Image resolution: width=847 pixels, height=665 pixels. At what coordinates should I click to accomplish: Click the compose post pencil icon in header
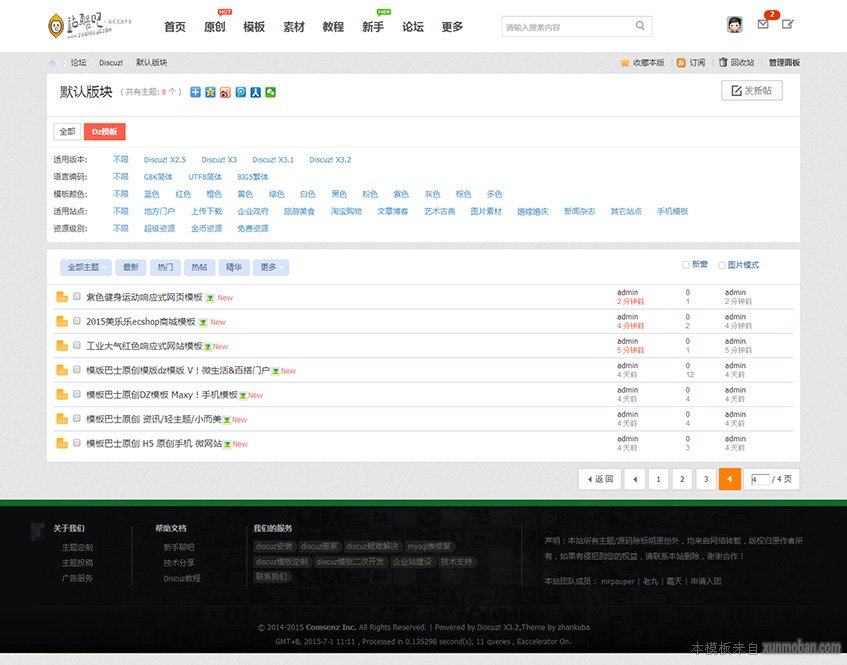click(788, 25)
